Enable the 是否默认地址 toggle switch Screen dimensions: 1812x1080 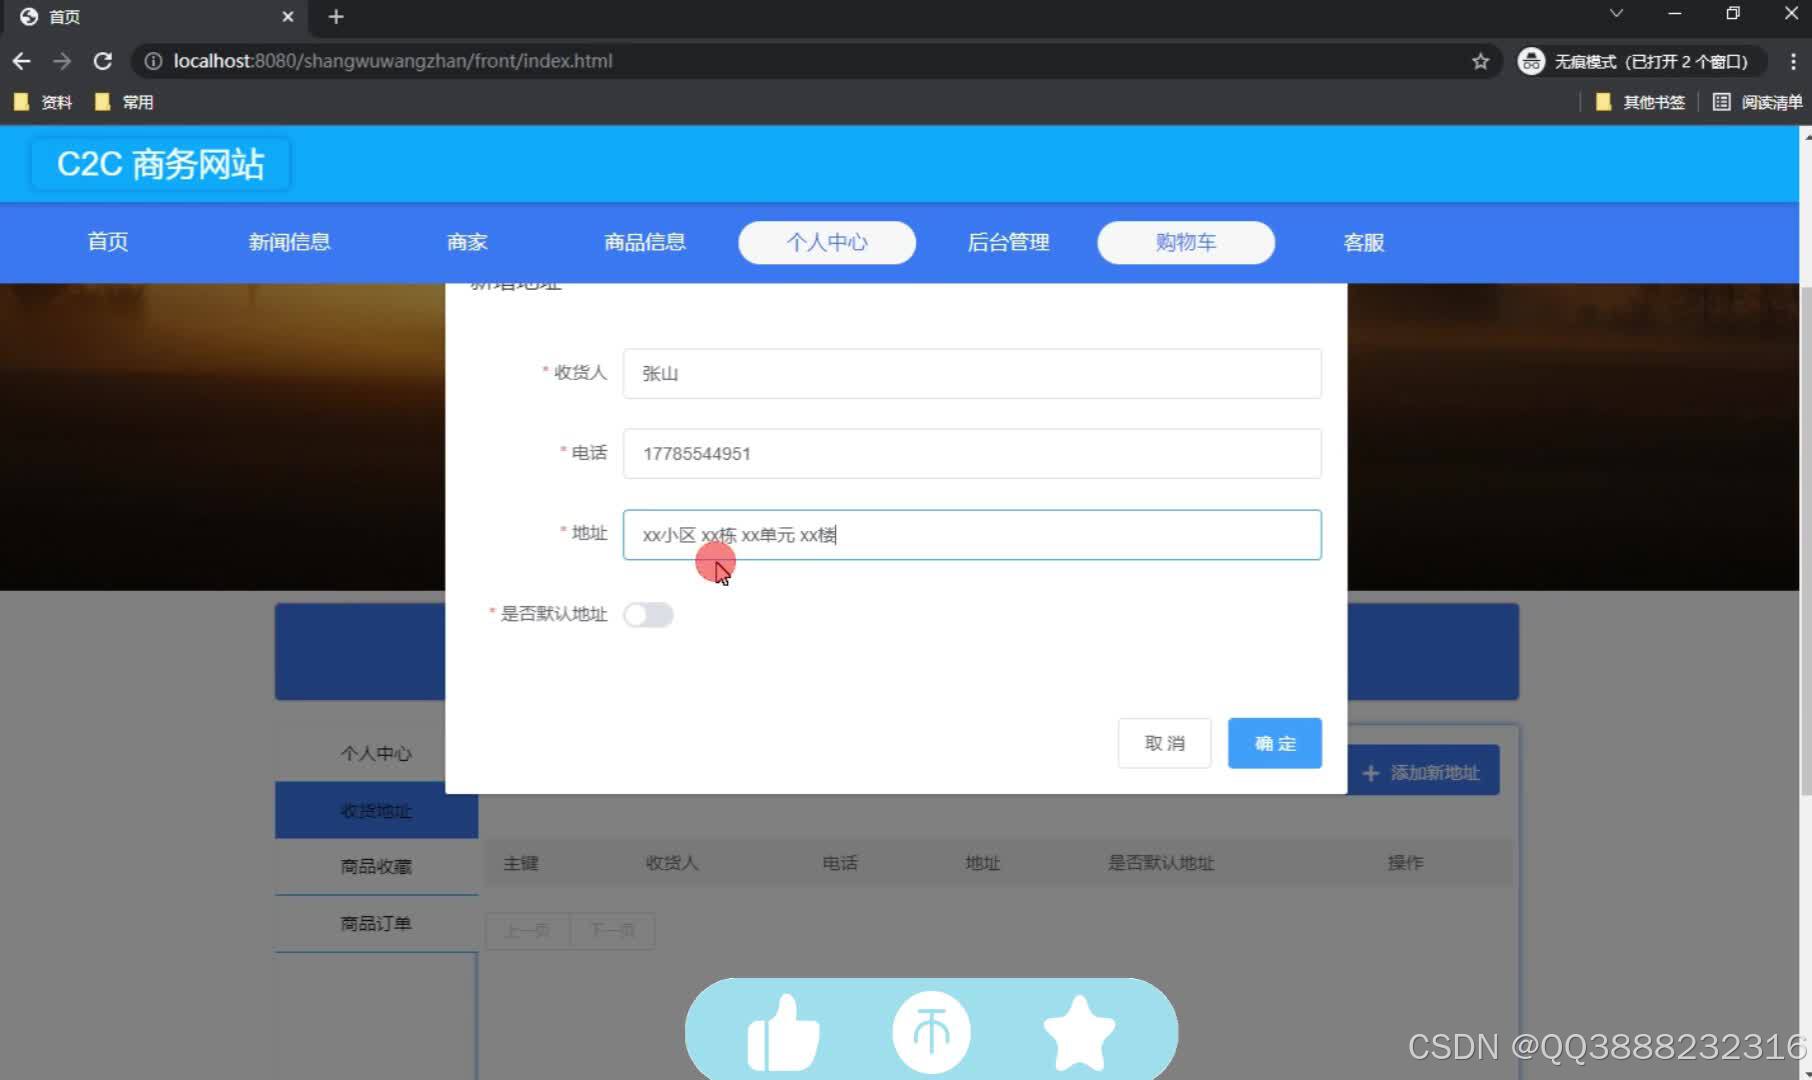[648, 614]
